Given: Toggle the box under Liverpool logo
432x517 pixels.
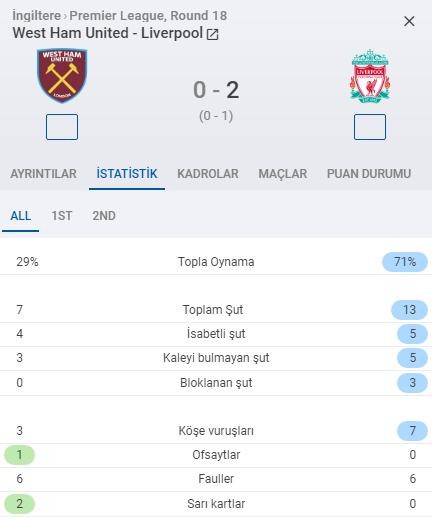Looking at the screenshot, I should pos(370,127).
